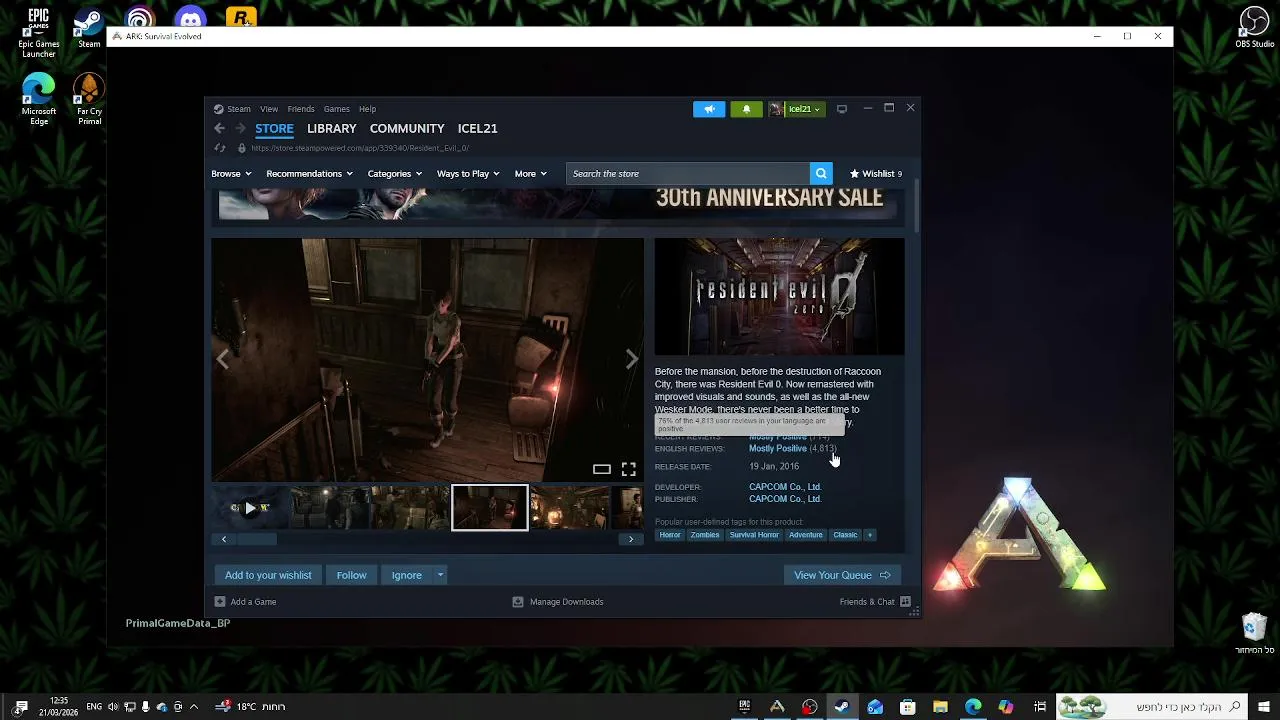The height and width of the screenshot is (720, 1280).
Task: Click the store search magnifier button
Action: point(821,174)
